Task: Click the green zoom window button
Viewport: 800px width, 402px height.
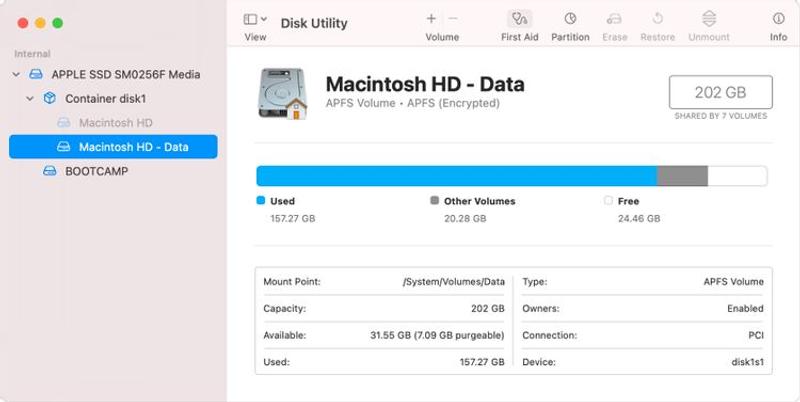Action: [x=58, y=23]
